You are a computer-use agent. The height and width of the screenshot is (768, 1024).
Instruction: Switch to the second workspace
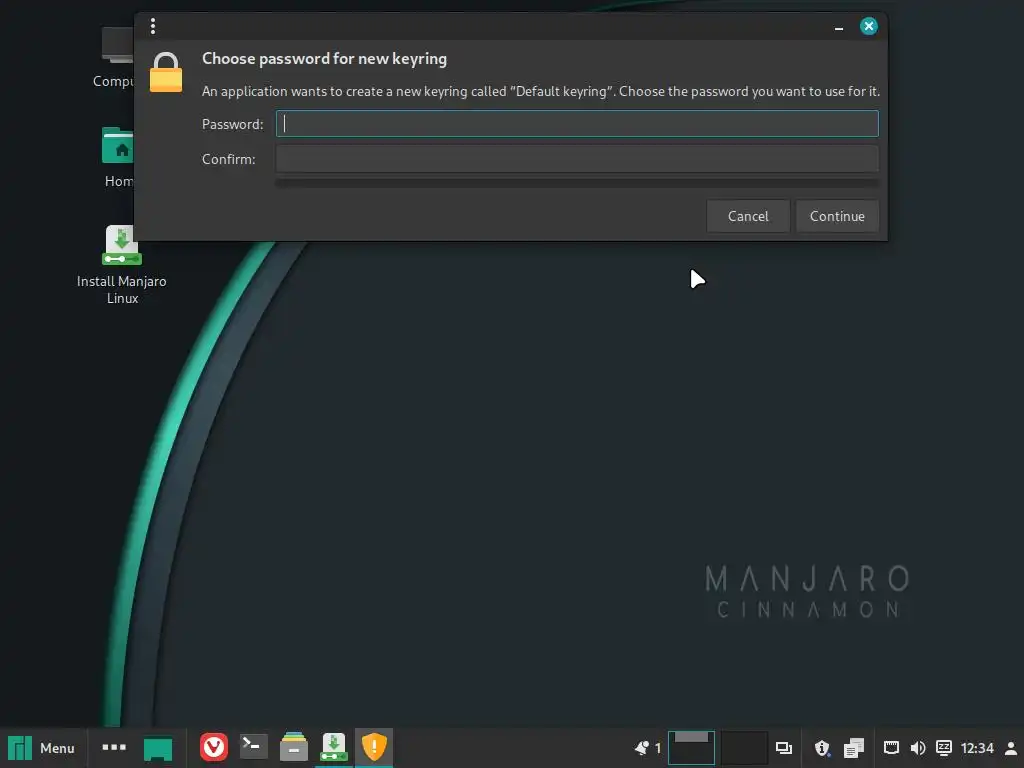pyautogui.click(x=743, y=748)
